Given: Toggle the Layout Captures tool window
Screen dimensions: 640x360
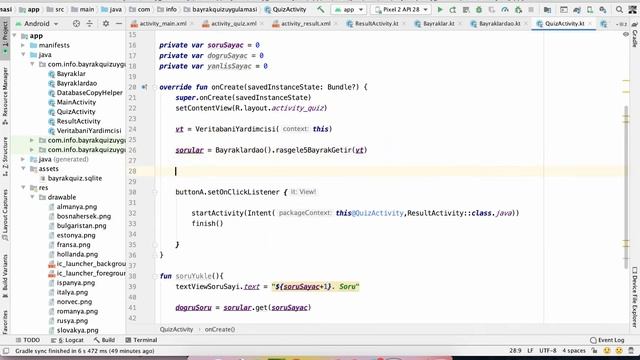Looking at the screenshot, I should [x=5, y=216].
